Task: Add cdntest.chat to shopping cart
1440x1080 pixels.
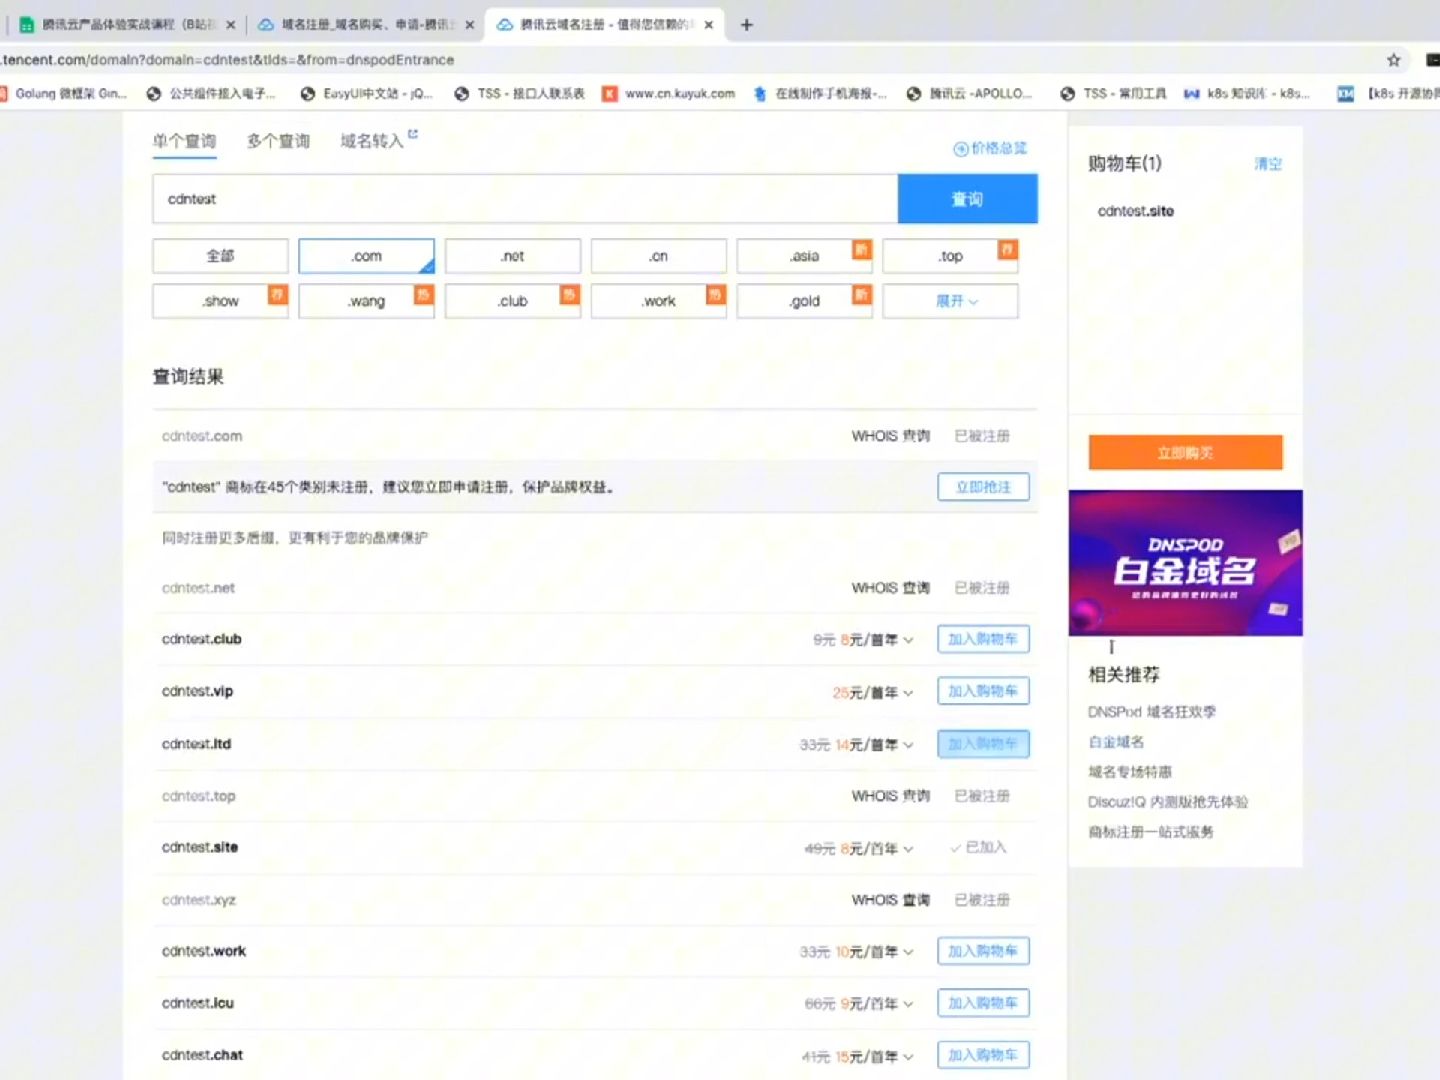Action: click(x=983, y=1055)
